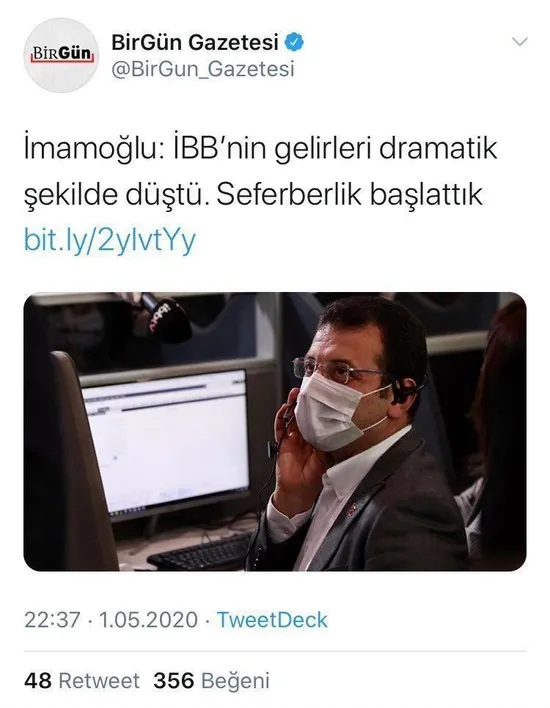Viewport: 550px width, 708px height.
Task: Click the blue verified badge
Action: (x=294, y=42)
